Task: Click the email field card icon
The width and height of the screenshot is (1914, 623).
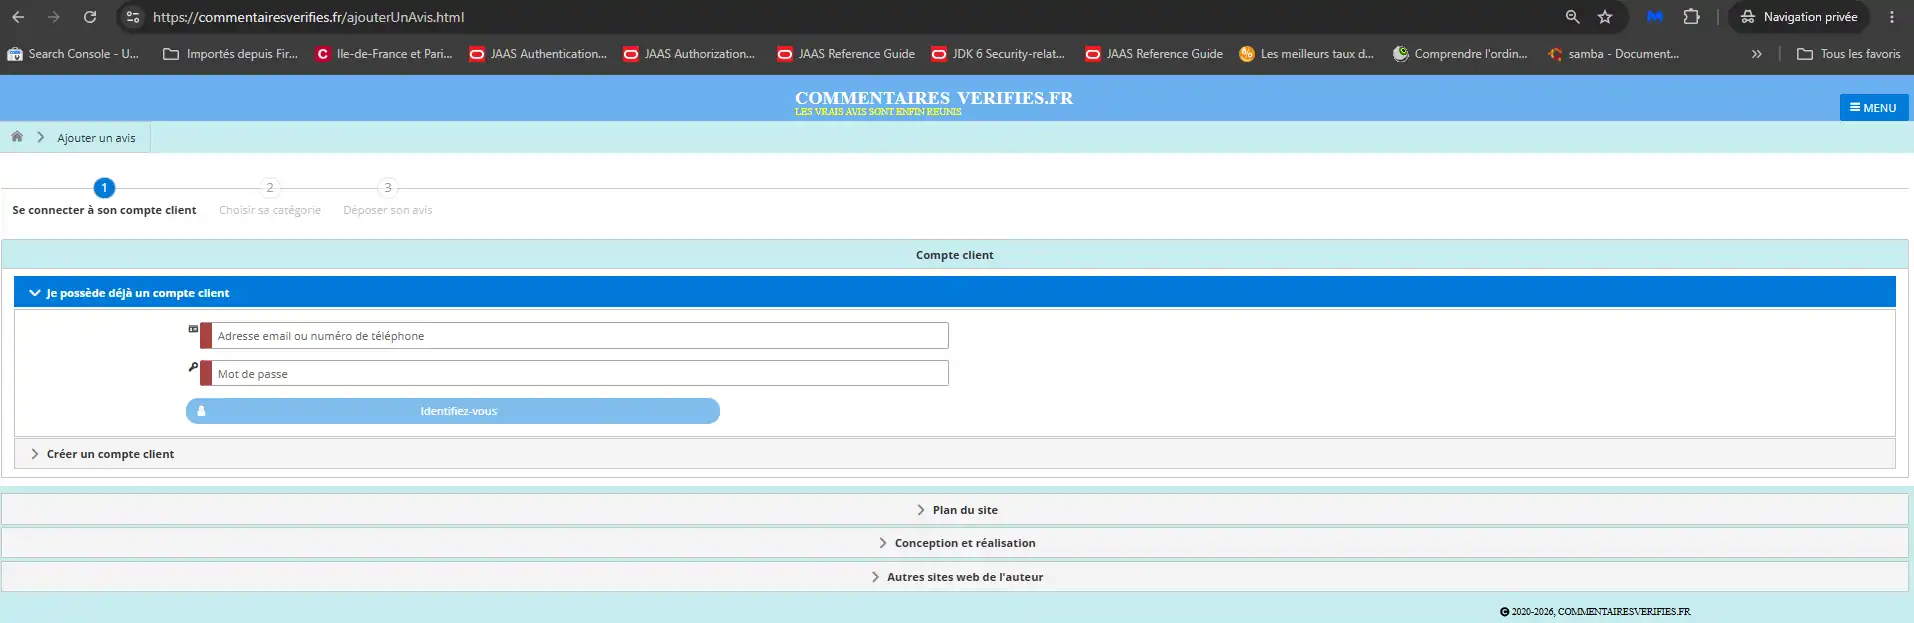Action: coord(193,329)
